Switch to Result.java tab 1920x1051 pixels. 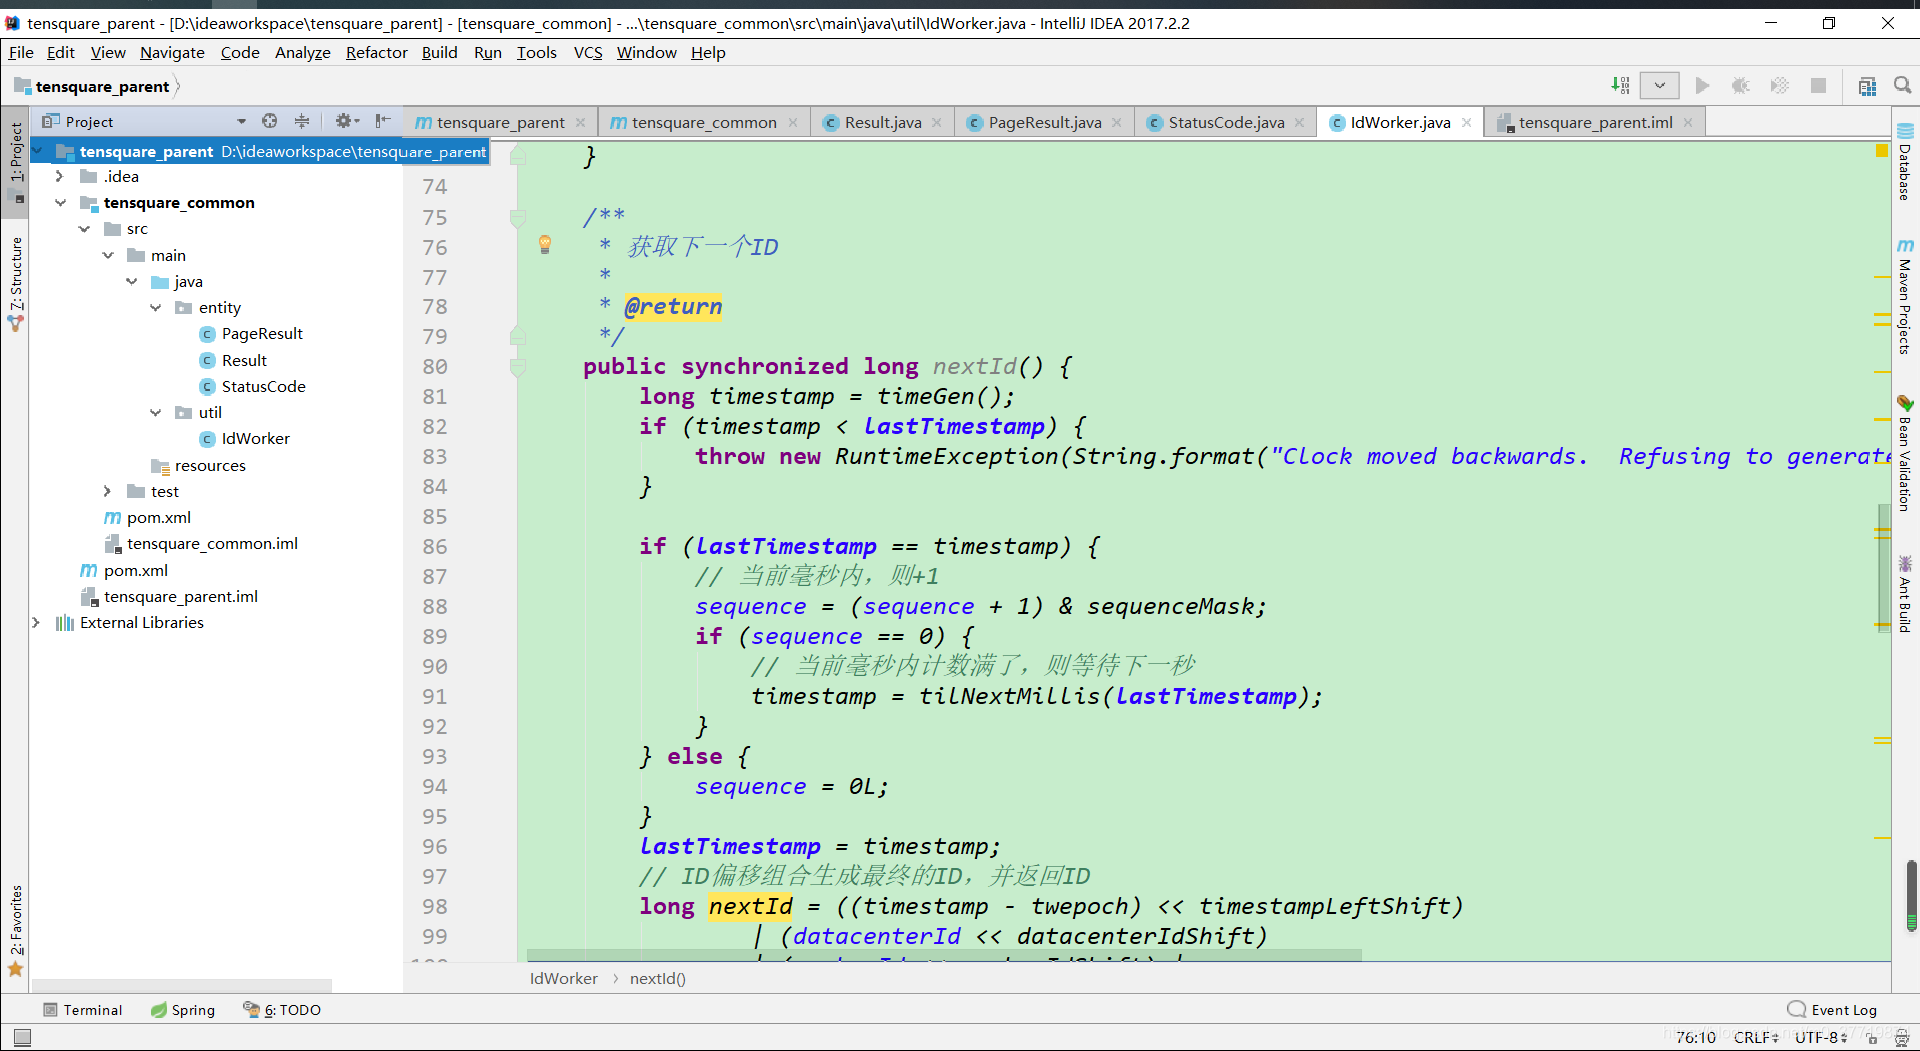[x=882, y=122]
